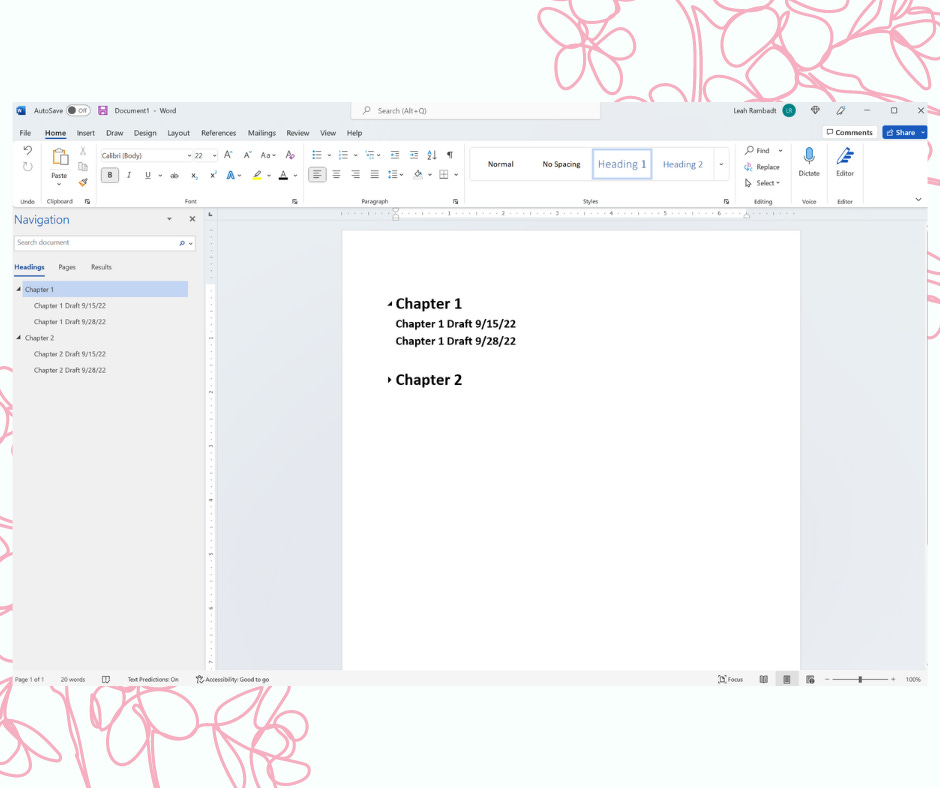Switch to the Insert ribbon tab

click(86, 132)
